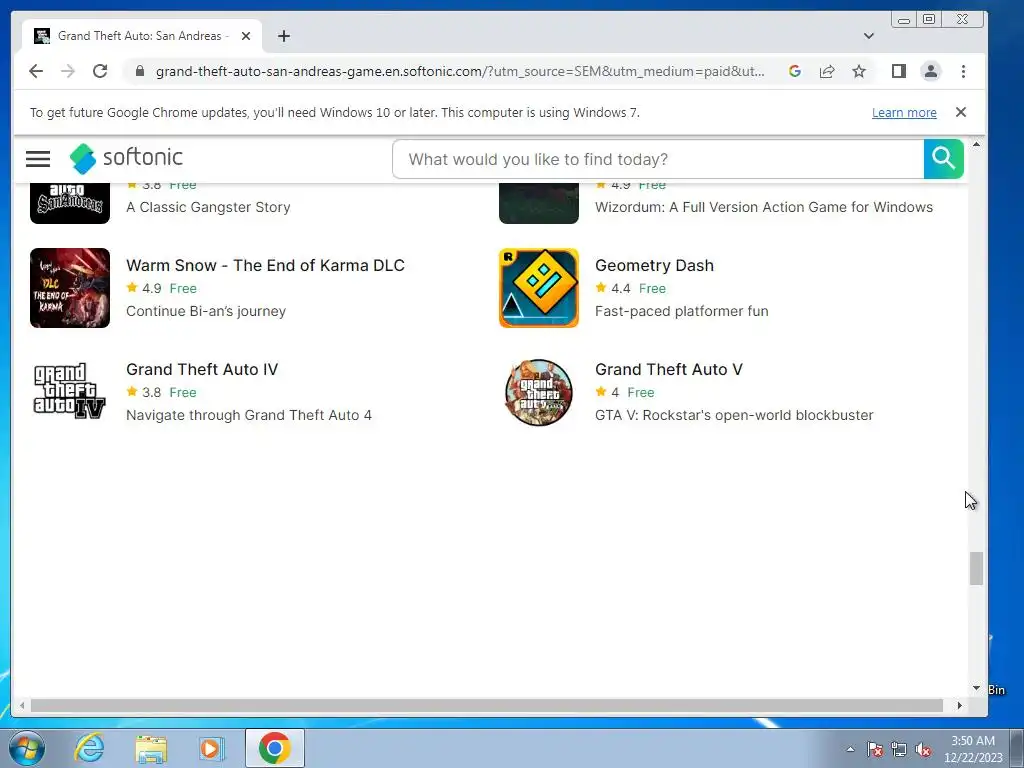Click the horizontal scrollbar left arrow
This screenshot has height=768, width=1024.
(x=22, y=705)
